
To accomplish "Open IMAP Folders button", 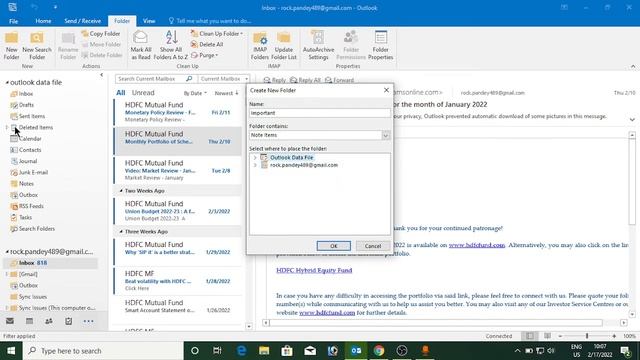I will pyautogui.click(x=260, y=45).
